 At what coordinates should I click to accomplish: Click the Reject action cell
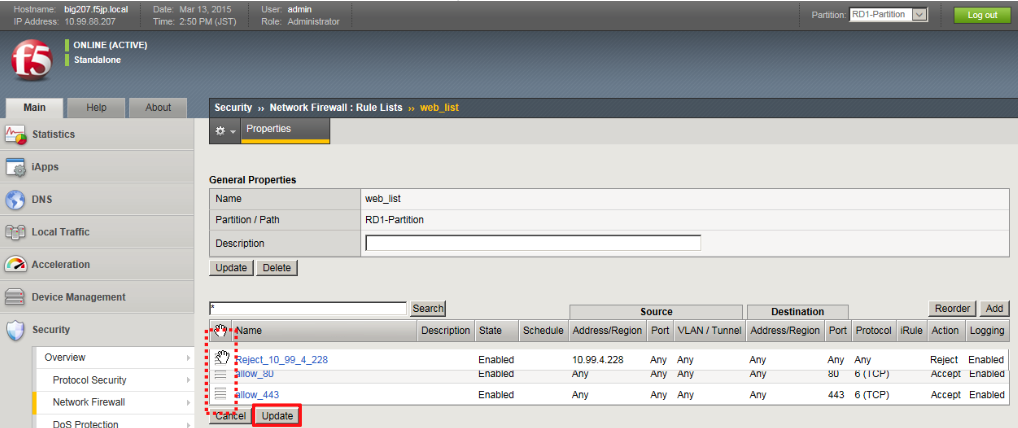click(944, 359)
